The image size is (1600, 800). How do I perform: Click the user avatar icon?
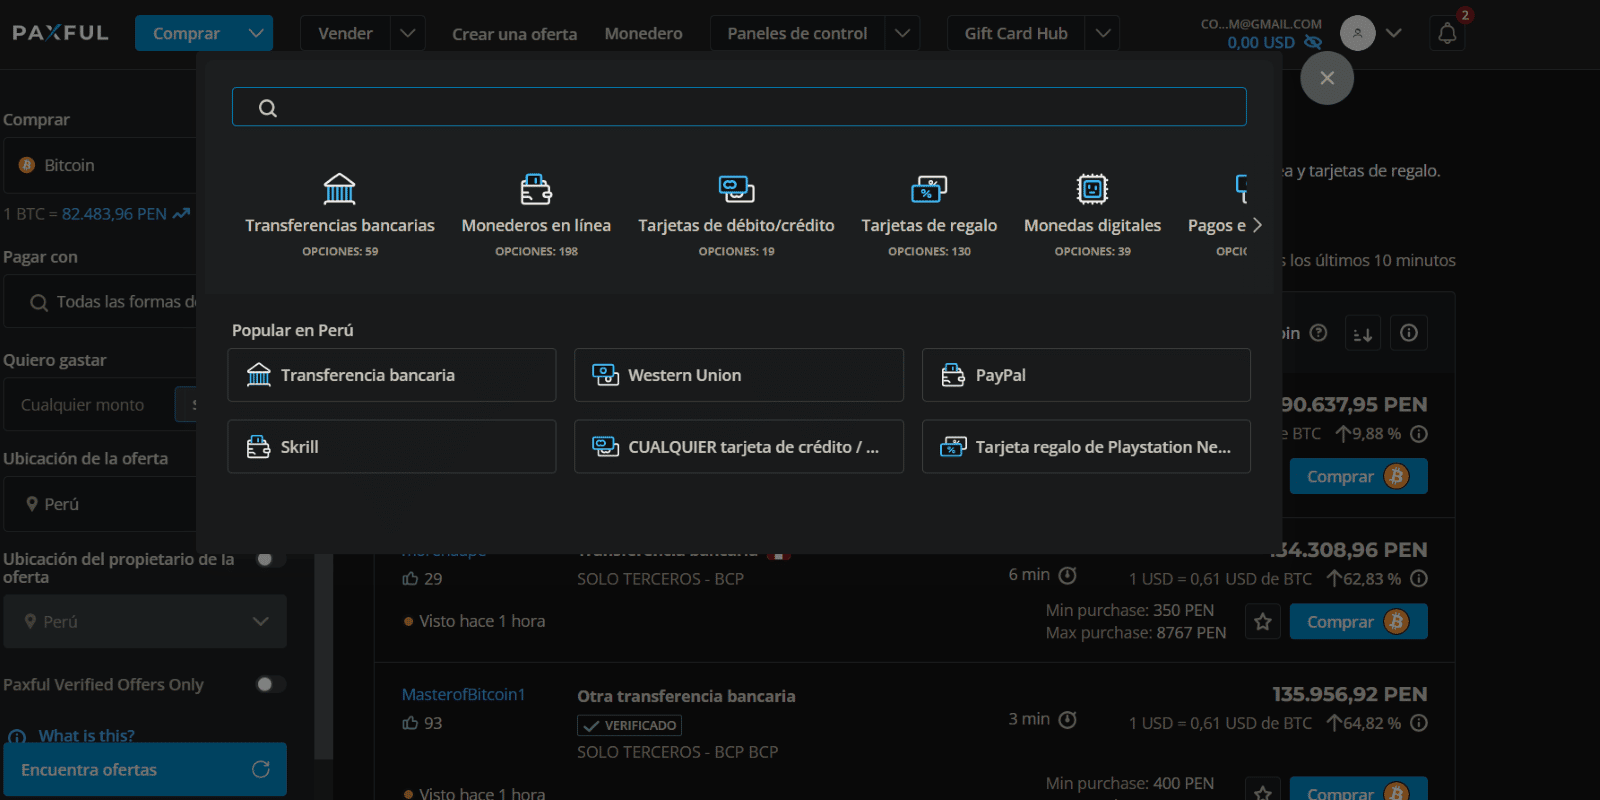tap(1357, 33)
